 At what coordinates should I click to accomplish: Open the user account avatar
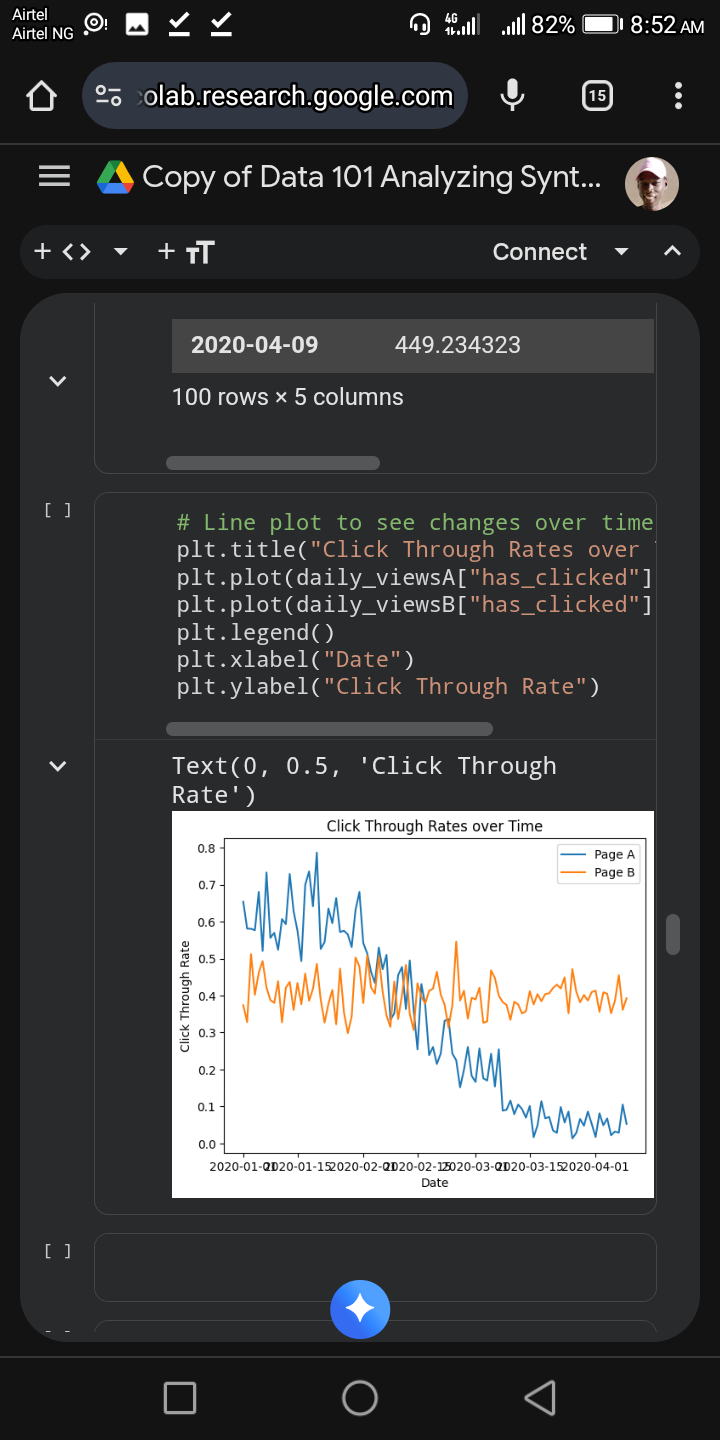pos(652,184)
